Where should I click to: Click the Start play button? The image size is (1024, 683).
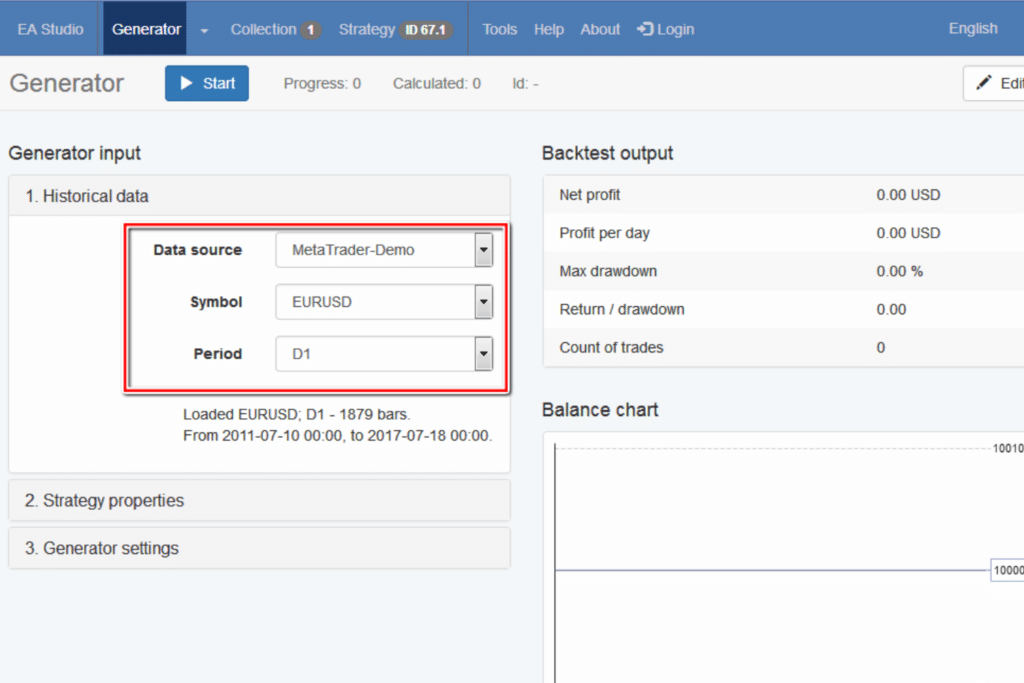206,84
